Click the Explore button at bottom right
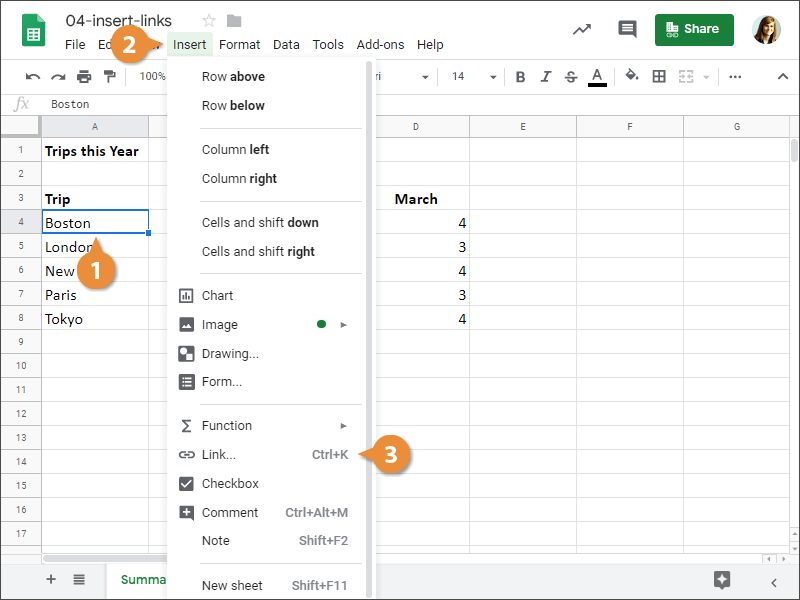The image size is (800, 600). [722, 580]
